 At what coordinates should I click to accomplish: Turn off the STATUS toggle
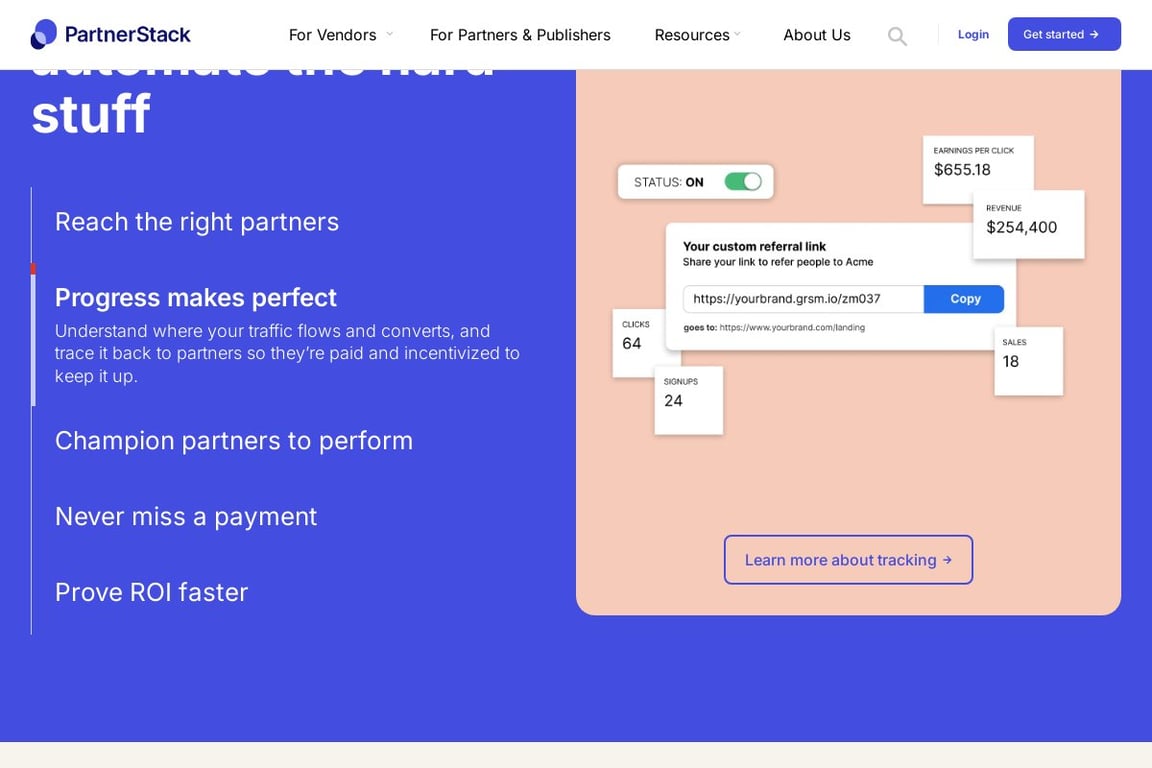[x=742, y=181]
